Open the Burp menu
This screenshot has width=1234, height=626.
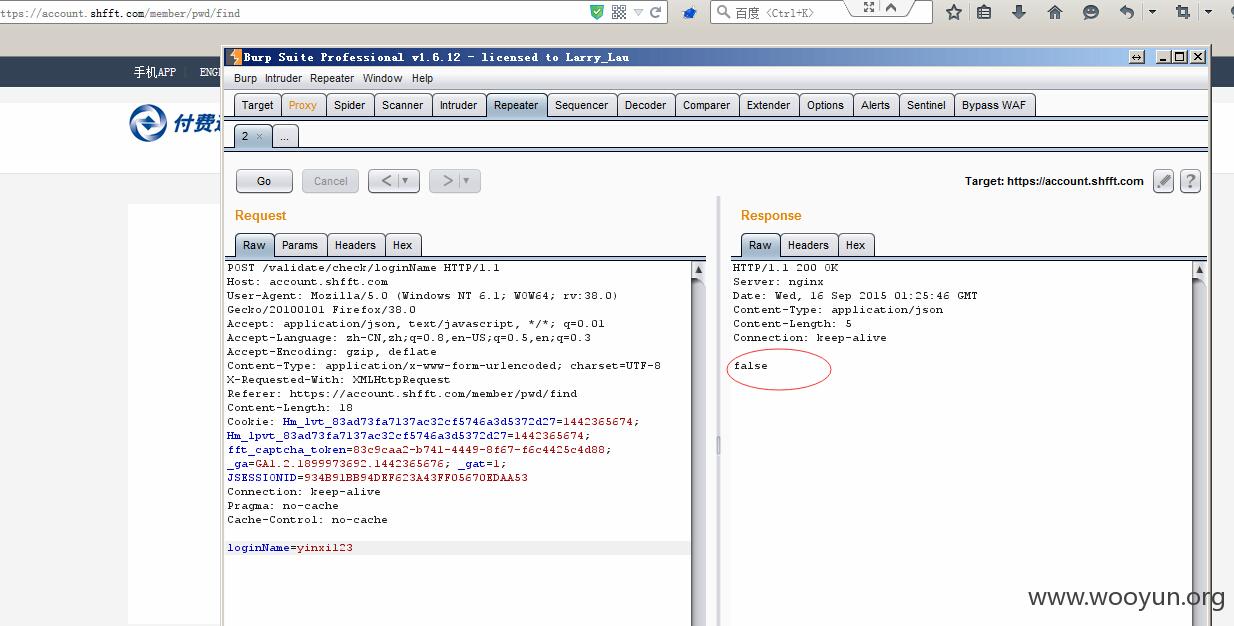point(245,78)
